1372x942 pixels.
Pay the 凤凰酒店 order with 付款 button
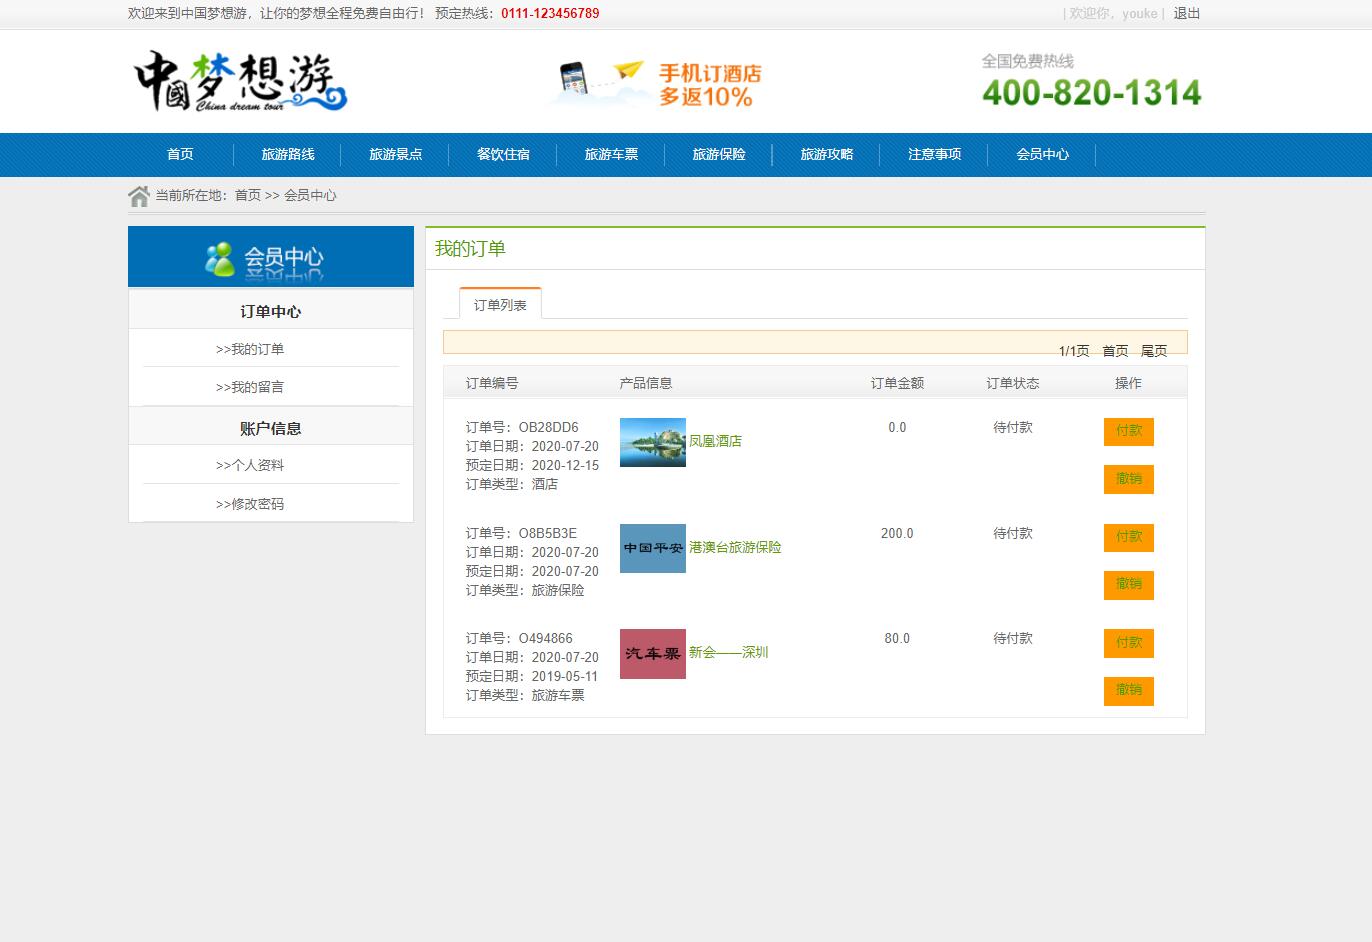[1128, 431]
